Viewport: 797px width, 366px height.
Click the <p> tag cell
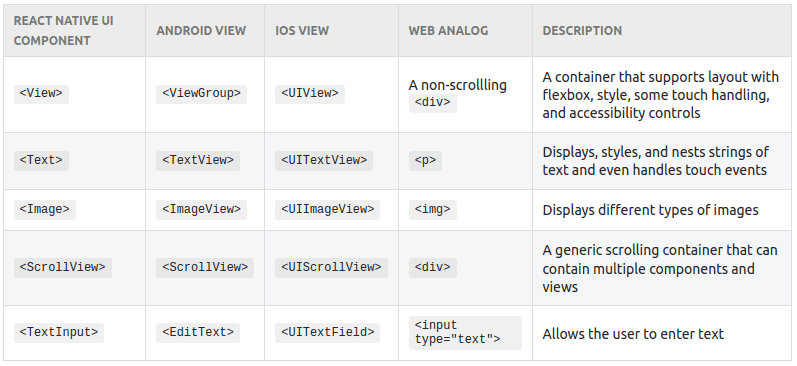tap(425, 161)
